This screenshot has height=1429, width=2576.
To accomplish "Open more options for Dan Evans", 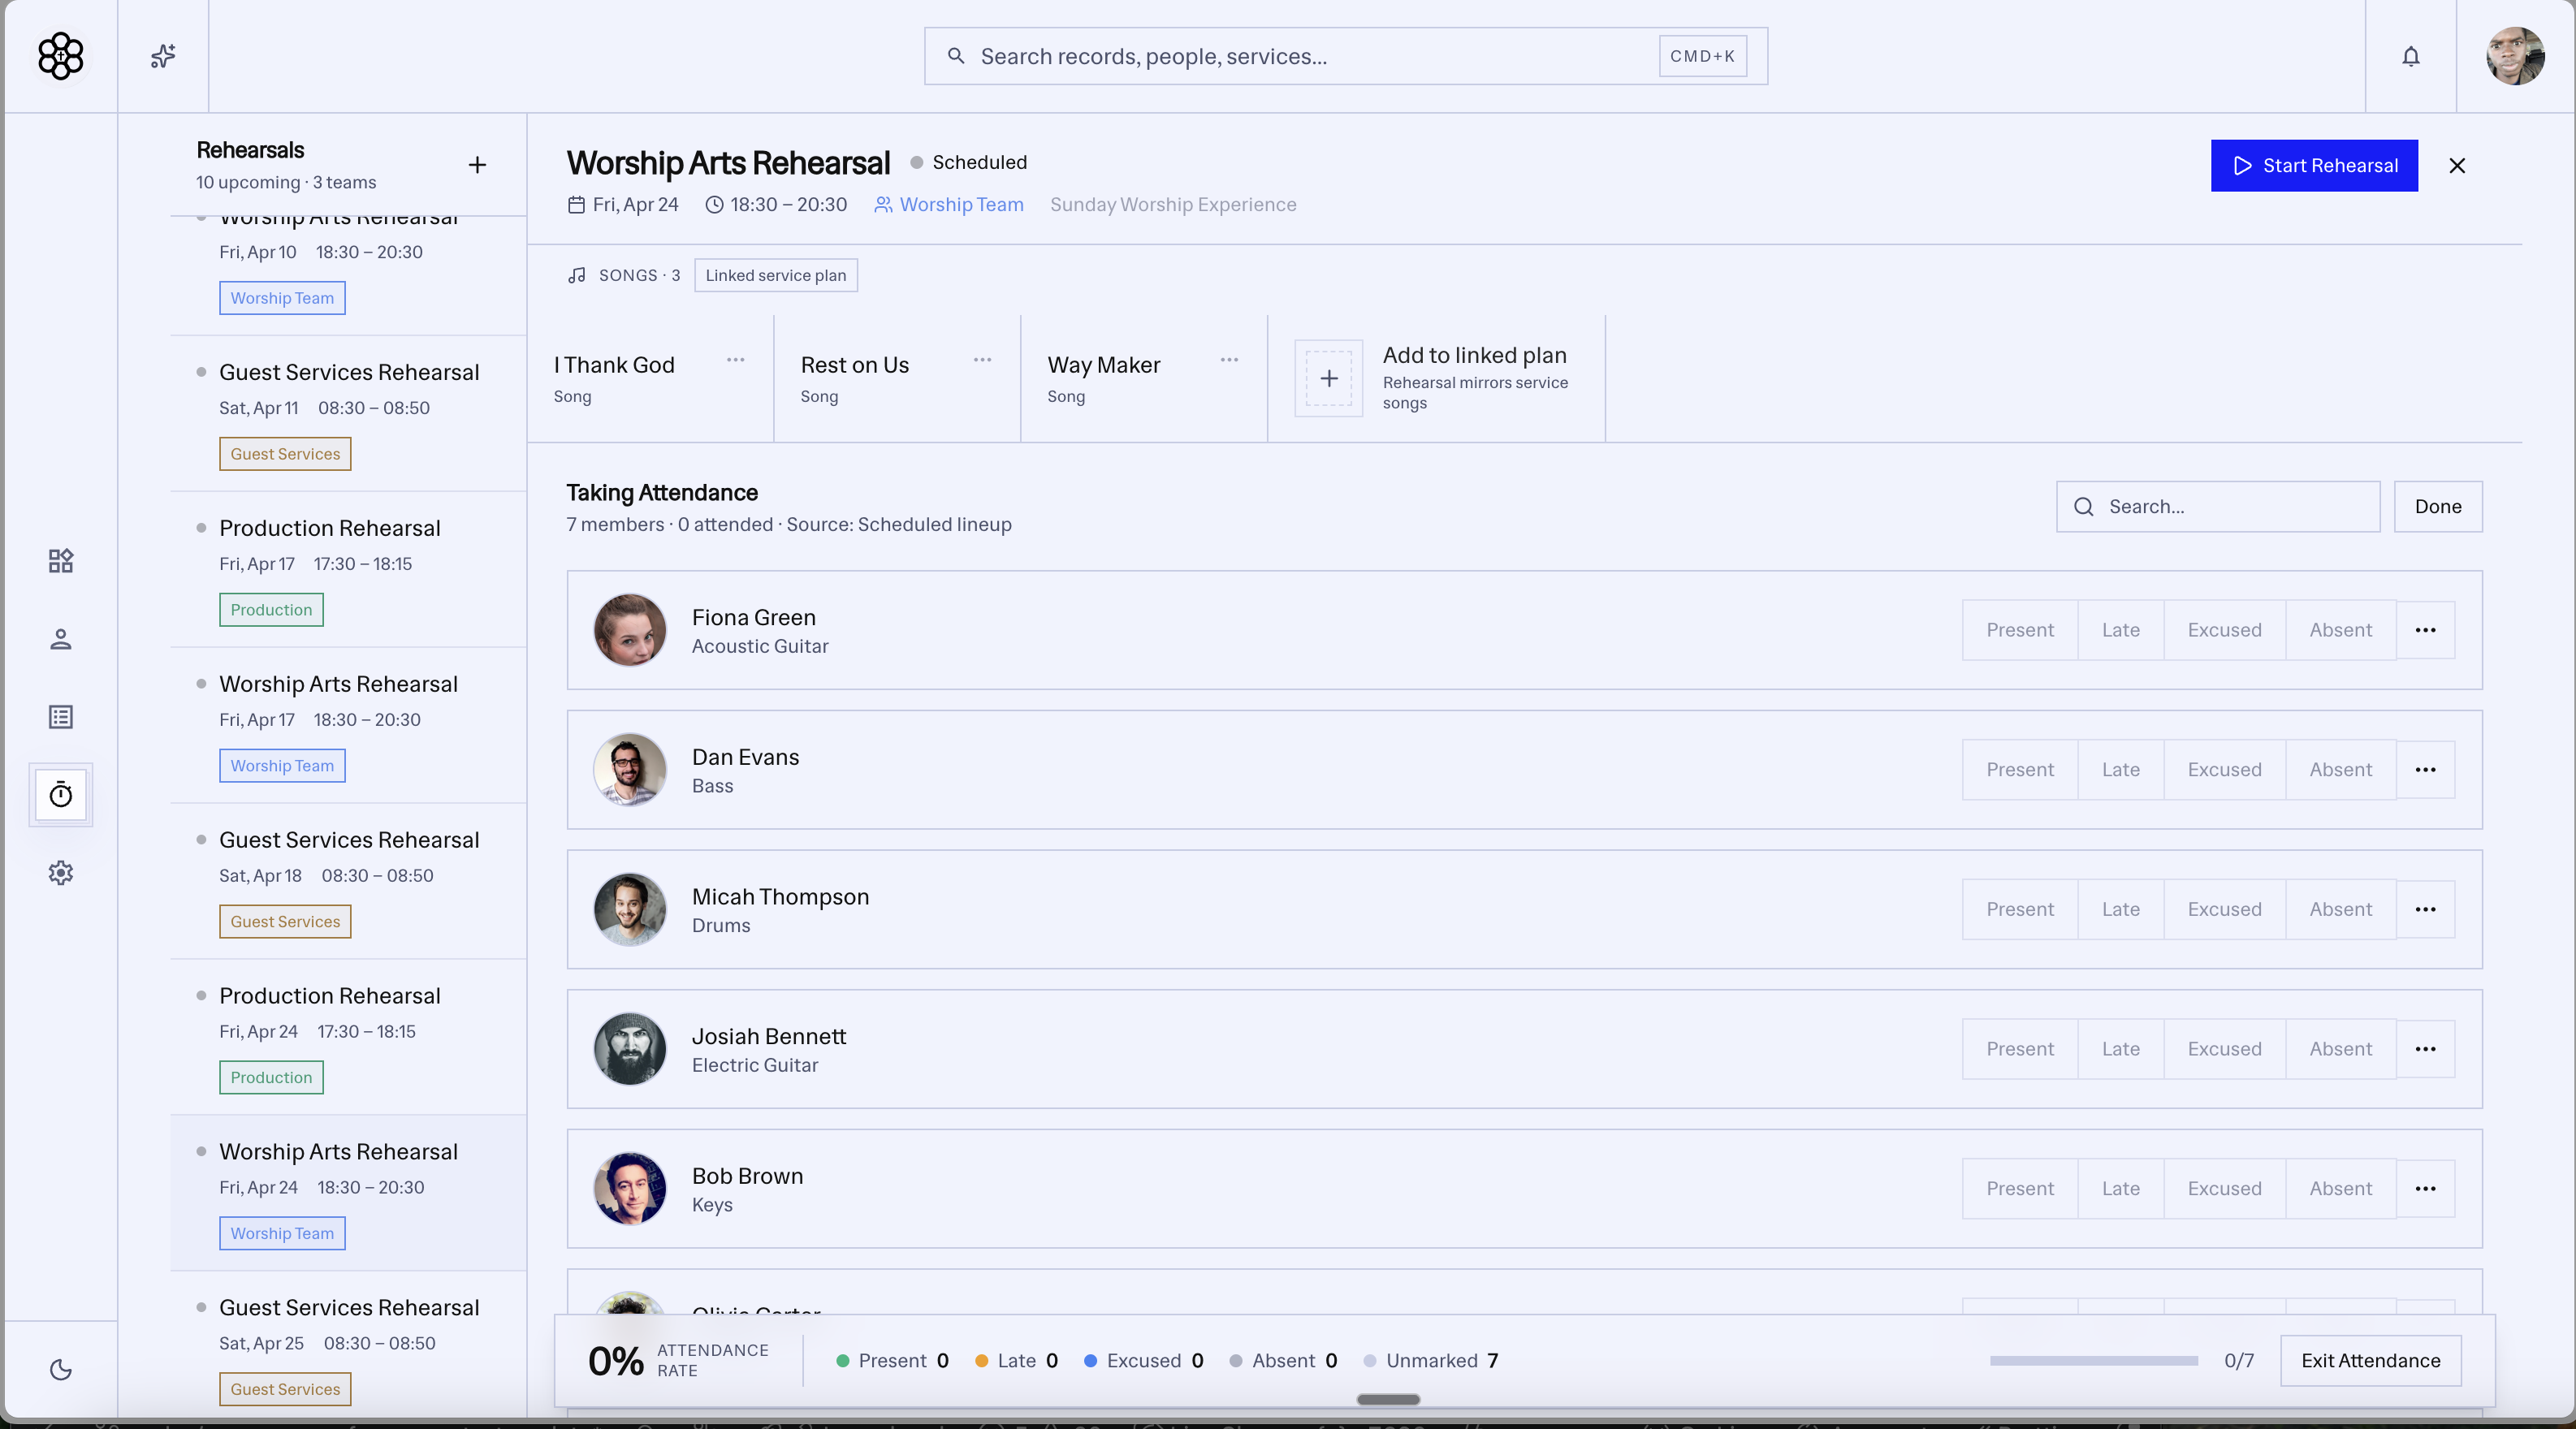I will pos(2425,770).
